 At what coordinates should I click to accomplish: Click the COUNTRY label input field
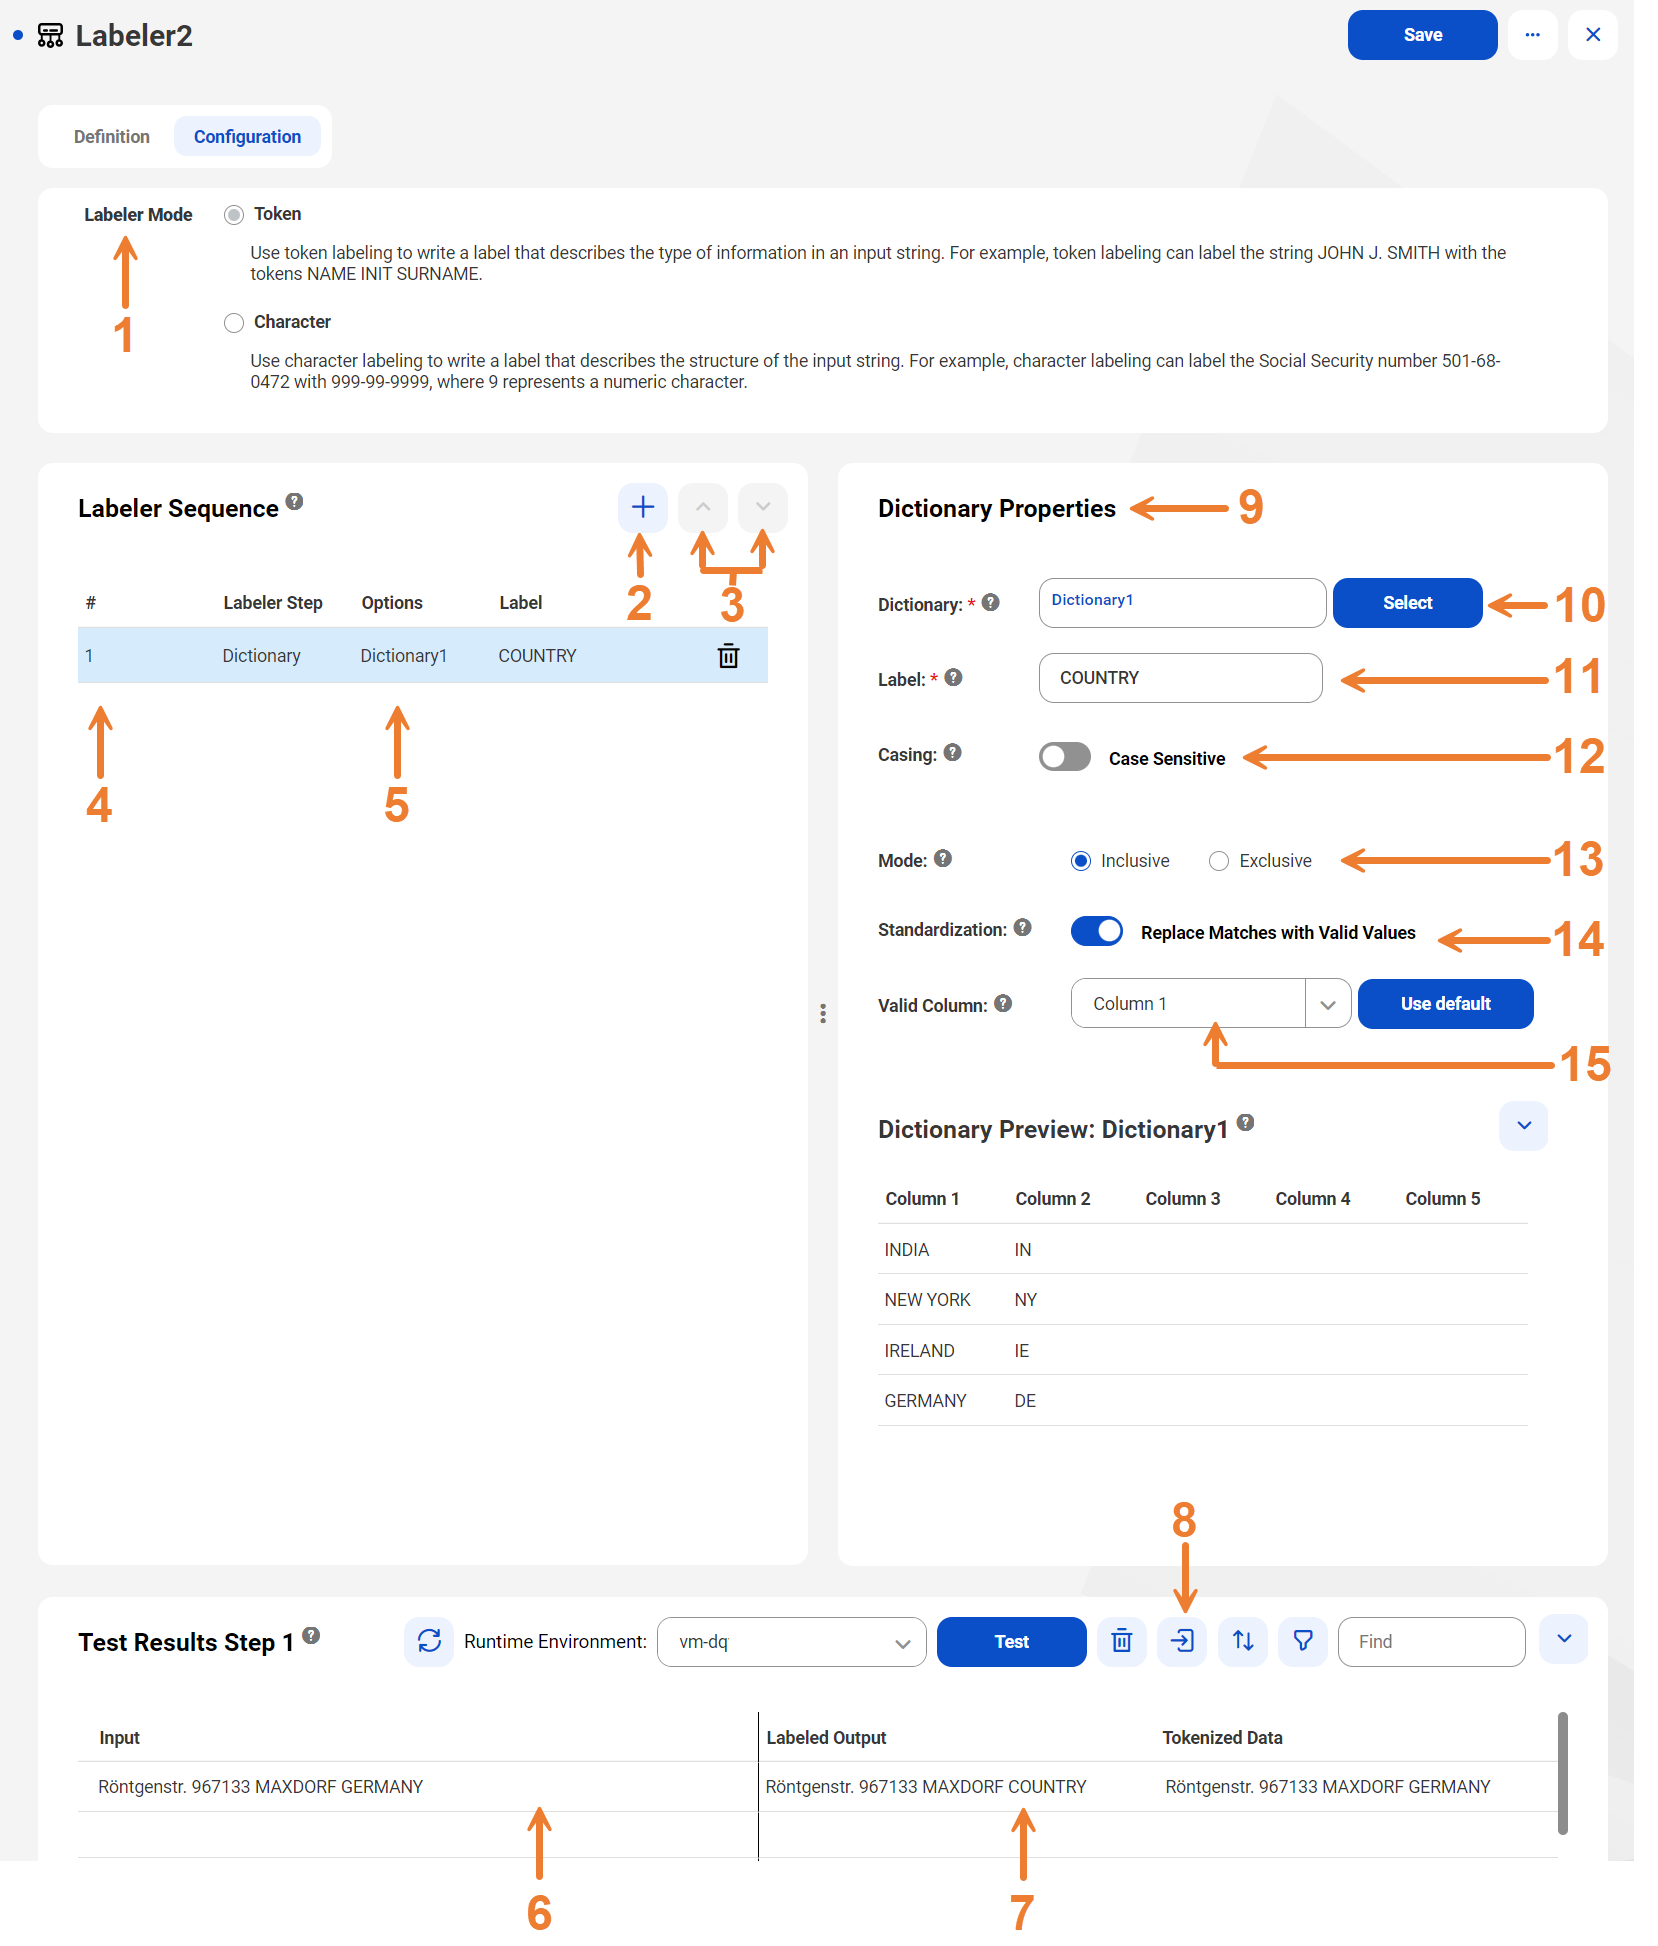tap(1180, 678)
